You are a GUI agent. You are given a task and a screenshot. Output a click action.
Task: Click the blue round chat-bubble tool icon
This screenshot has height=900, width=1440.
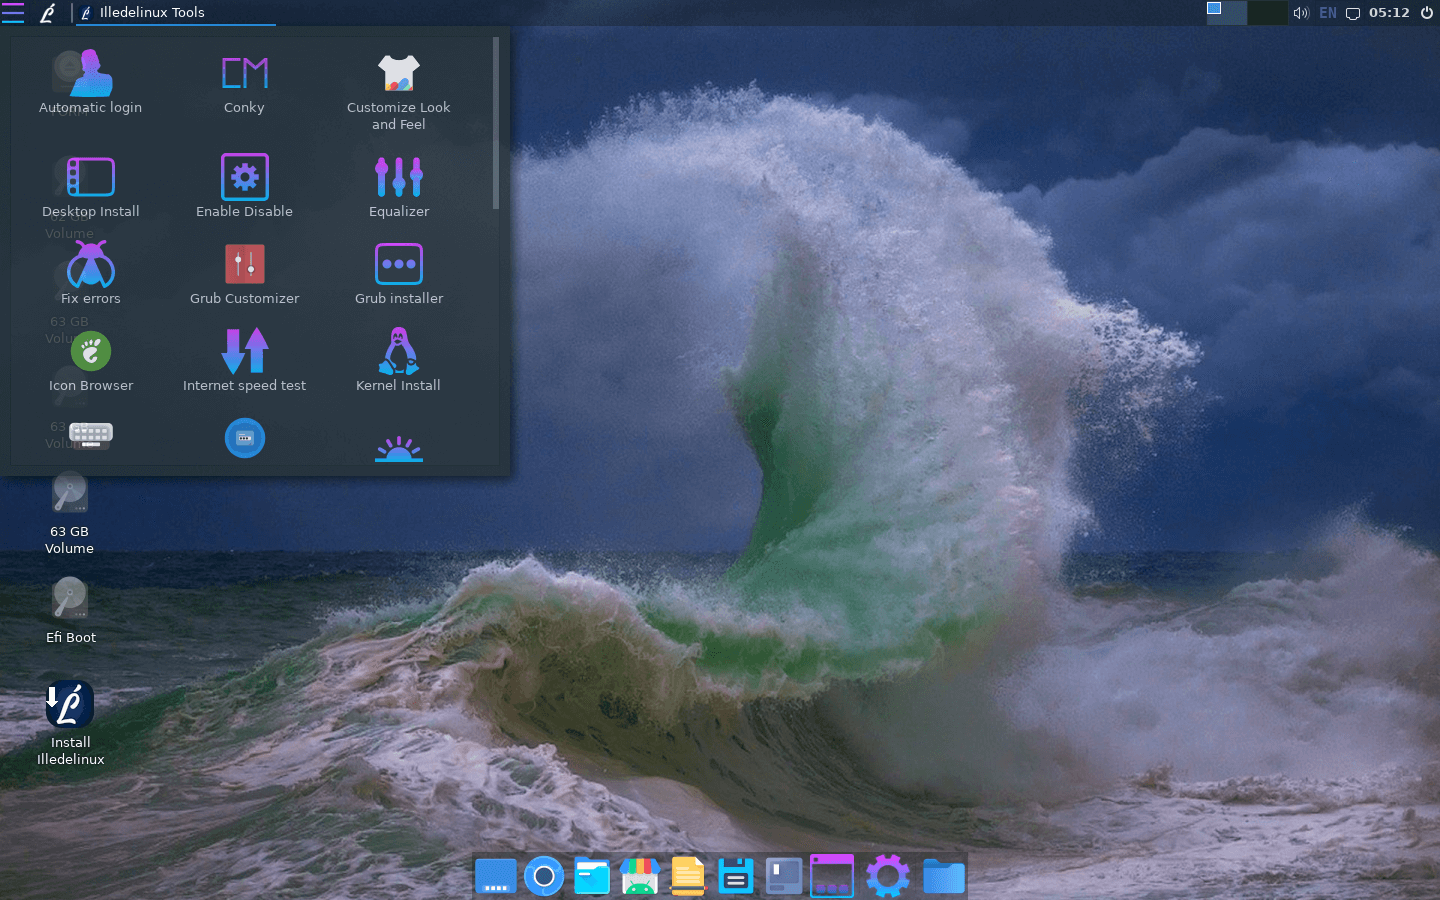pyautogui.click(x=244, y=438)
